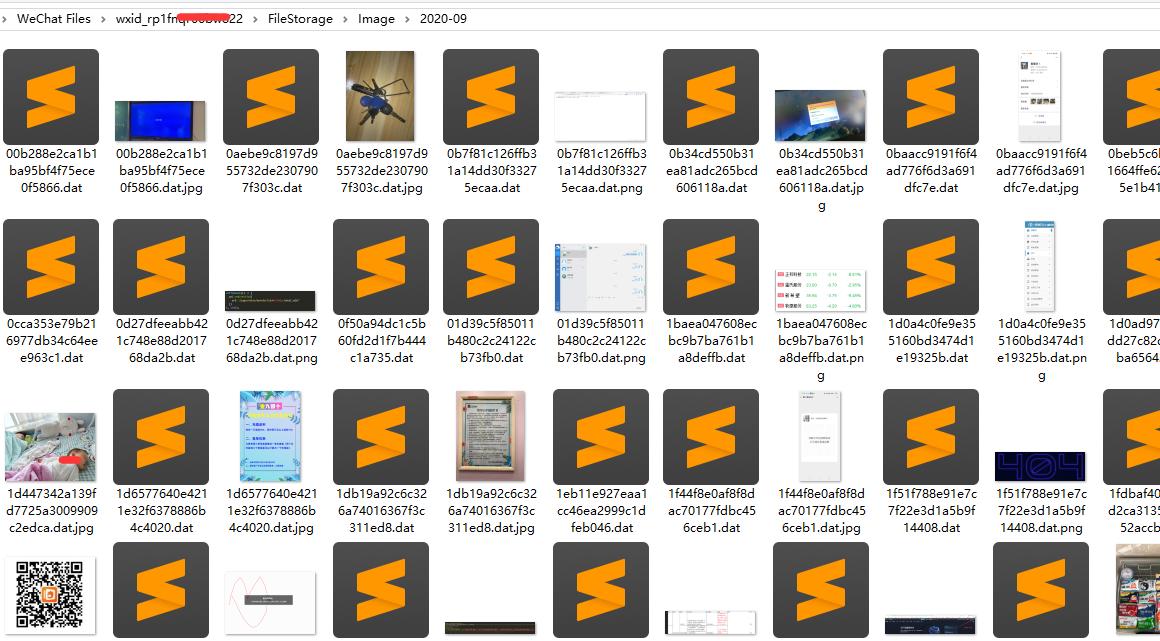Select 1d6577640e4211e32f6378886b4c4020.dat Sublime icon
The width and height of the screenshot is (1160, 641).
coord(161,437)
